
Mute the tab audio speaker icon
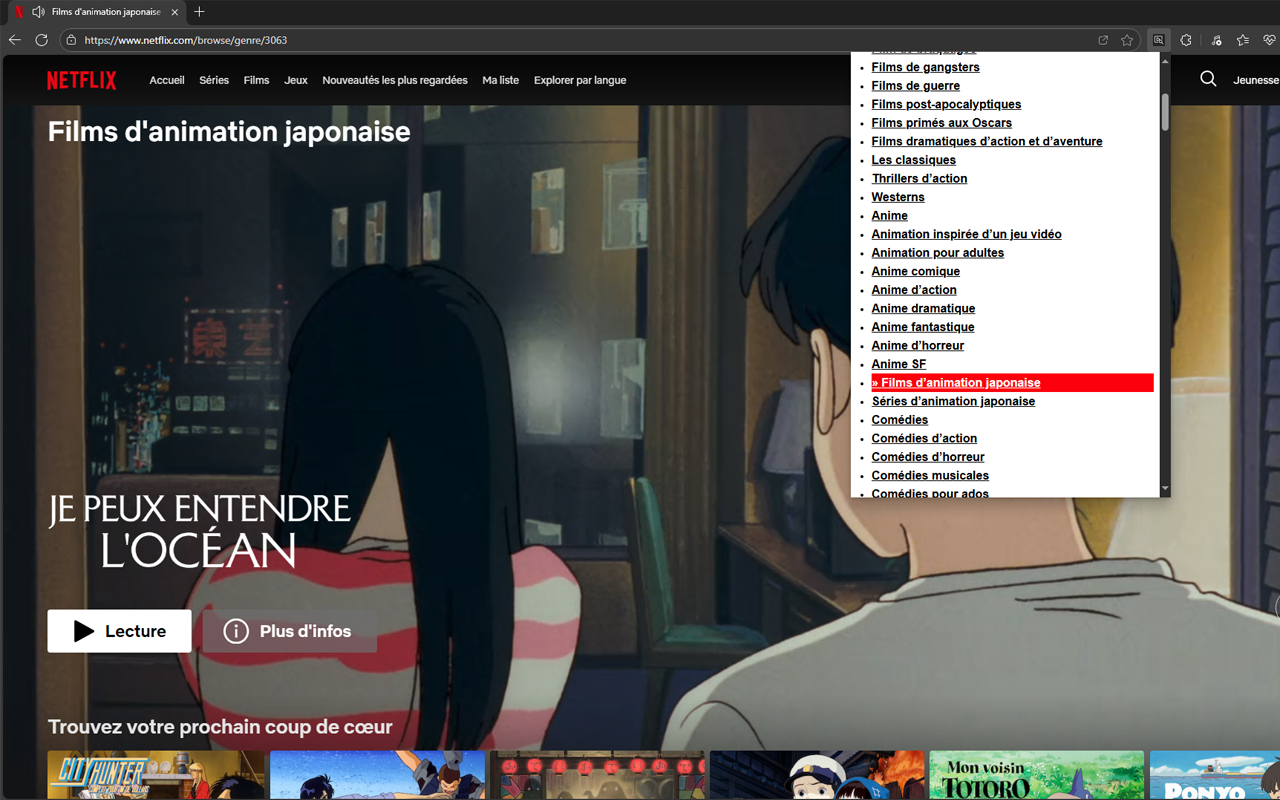click(x=38, y=12)
